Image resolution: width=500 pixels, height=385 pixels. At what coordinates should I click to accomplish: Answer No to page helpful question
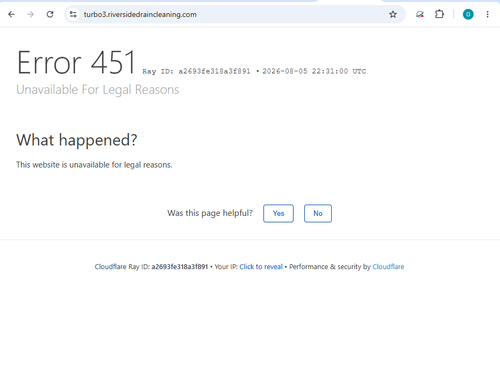318,213
